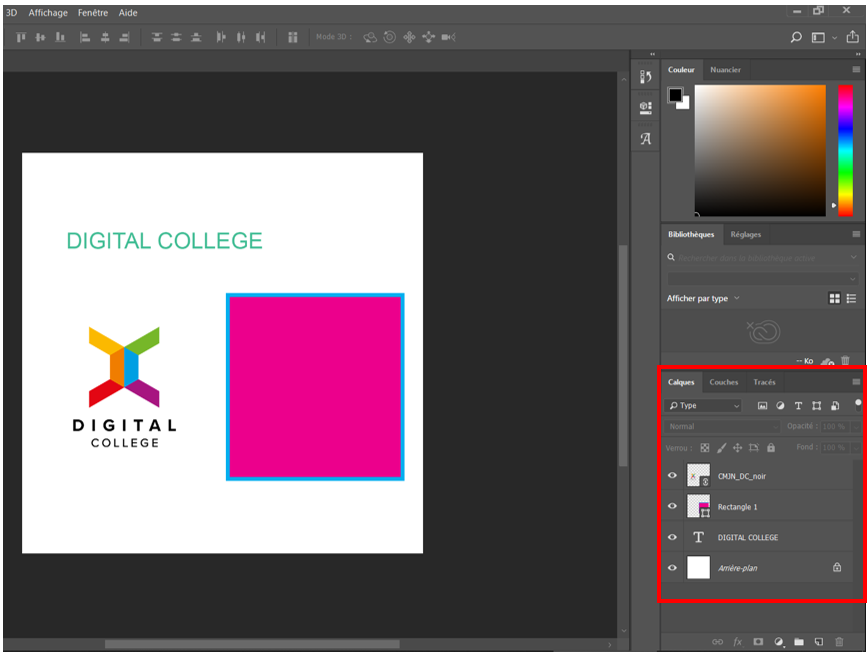Viewport: 867px width, 659px height.
Task: Open the Aide menu
Action: click(x=128, y=13)
